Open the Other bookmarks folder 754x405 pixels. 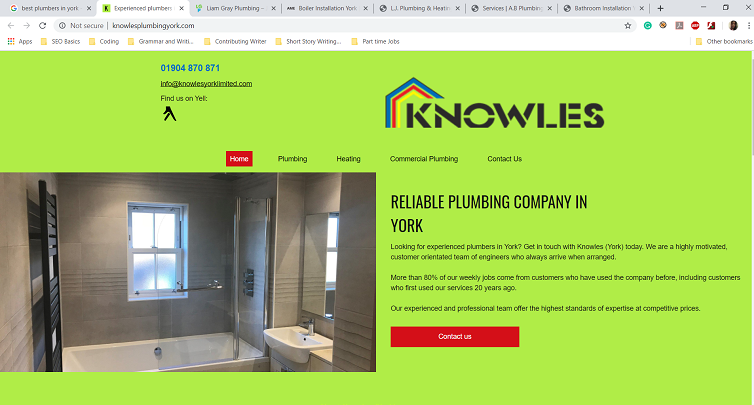[x=724, y=41]
